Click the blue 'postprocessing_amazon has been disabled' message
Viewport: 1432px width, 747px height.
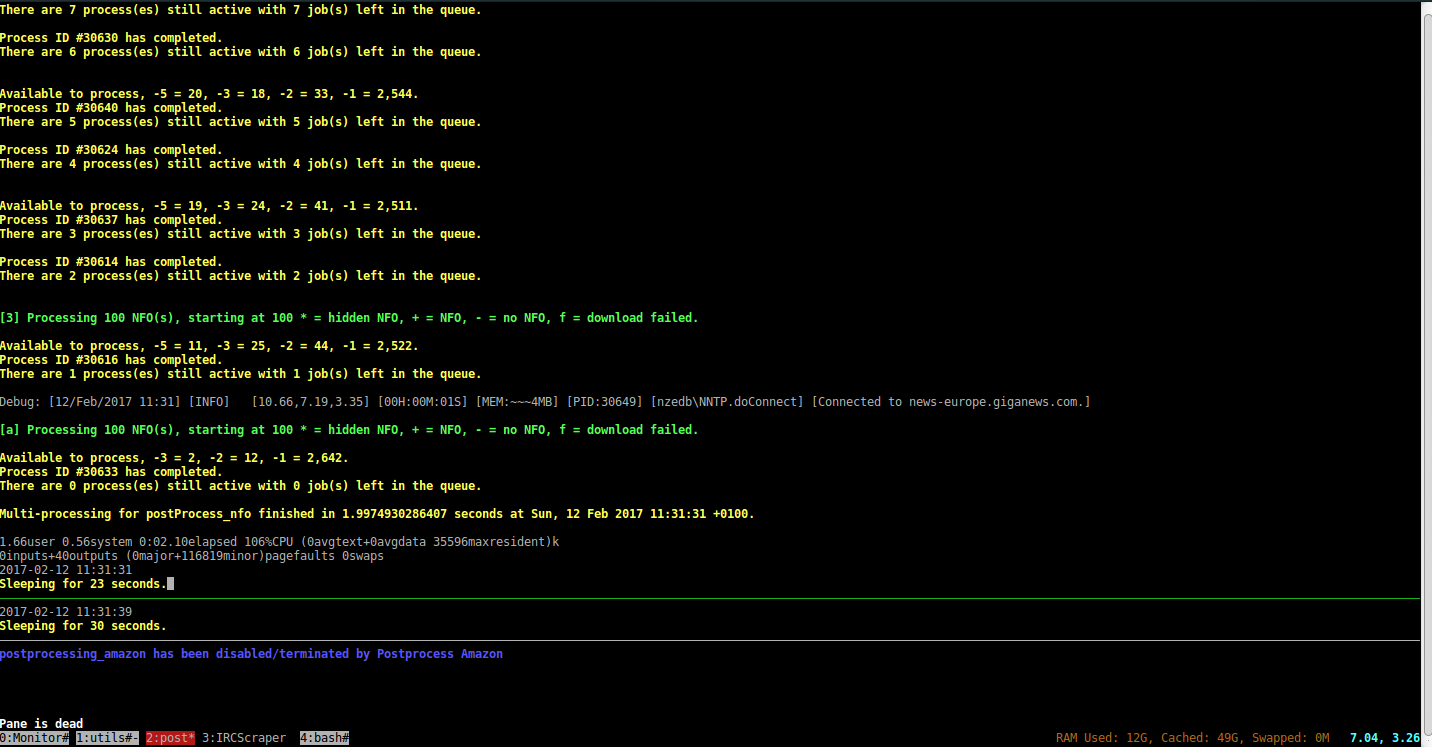[251, 654]
